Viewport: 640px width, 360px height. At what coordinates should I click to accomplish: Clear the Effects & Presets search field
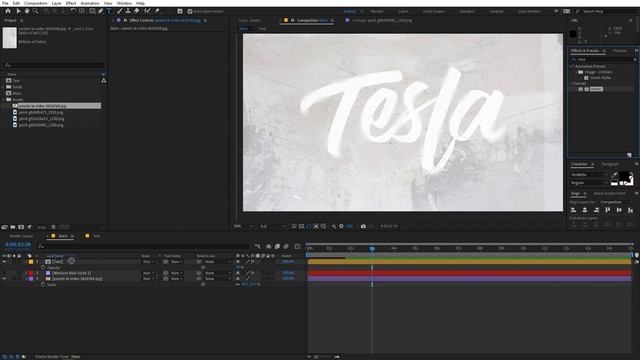point(635,59)
